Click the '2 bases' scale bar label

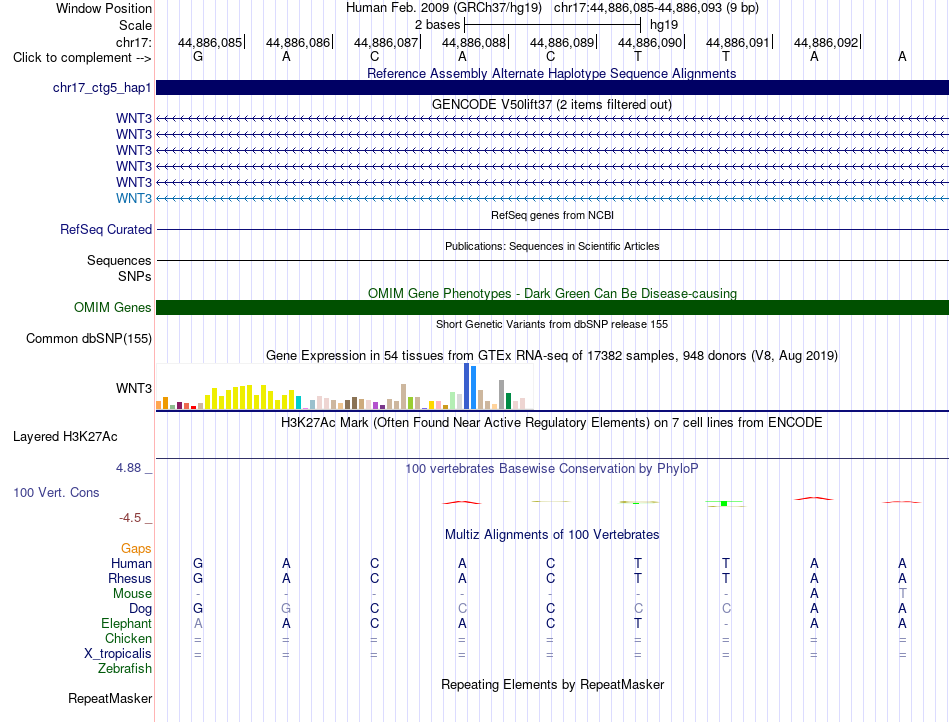tap(437, 25)
